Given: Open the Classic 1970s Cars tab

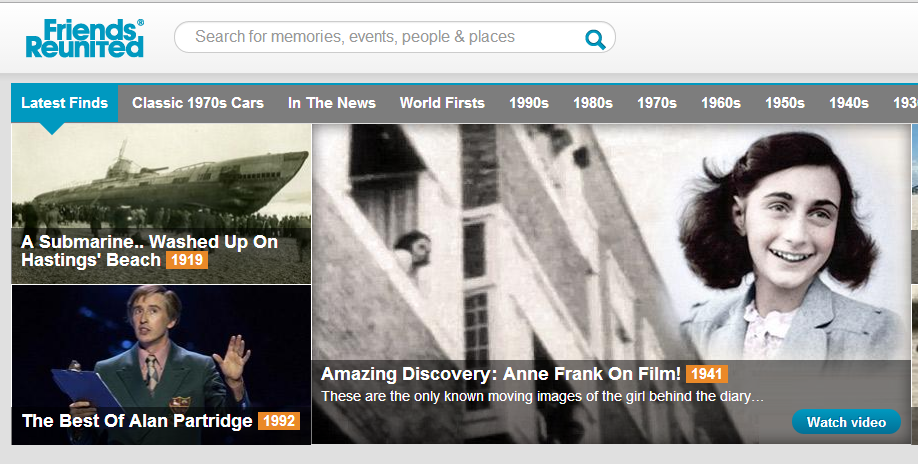Looking at the screenshot, I should (198, 103).
